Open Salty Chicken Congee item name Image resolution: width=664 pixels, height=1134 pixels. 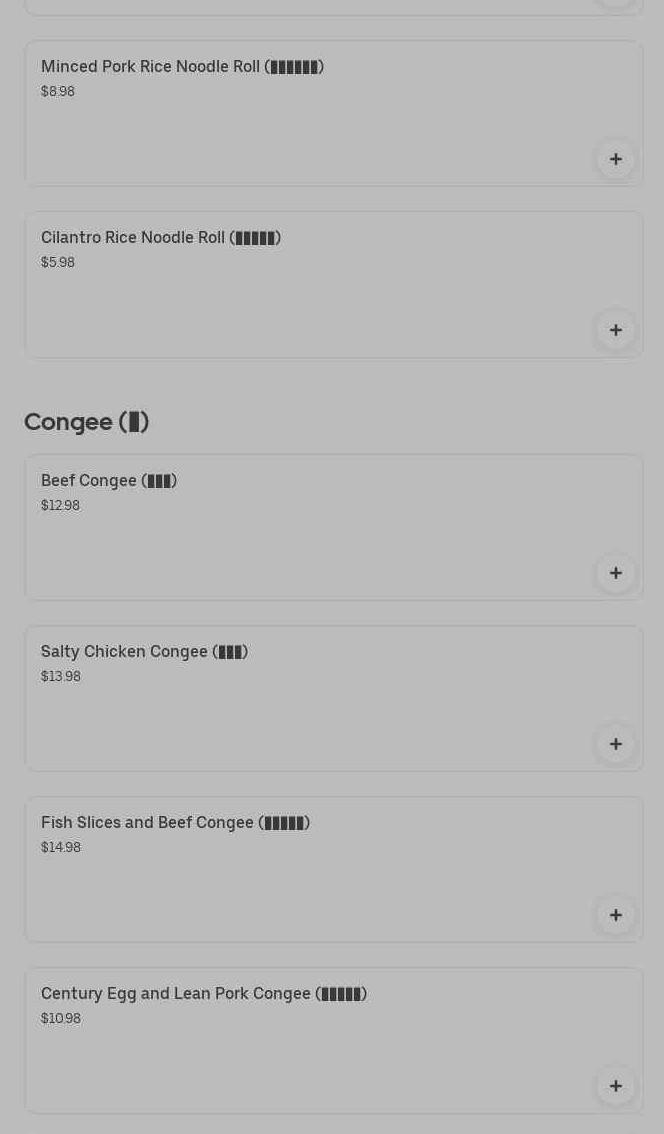[x=144, y=652]
